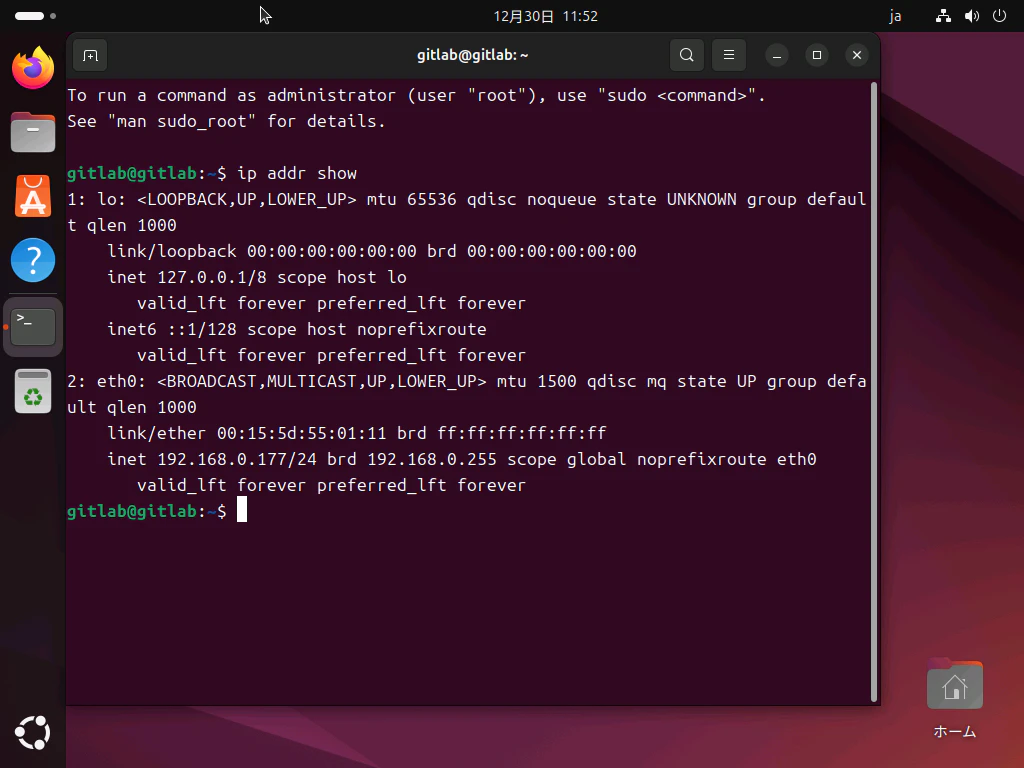Image resolution: width=1024 pixels, height=768 pixels.
Task: Switch input source via the ja indicator
Action: pyautogui.click(x=895, y=16)
